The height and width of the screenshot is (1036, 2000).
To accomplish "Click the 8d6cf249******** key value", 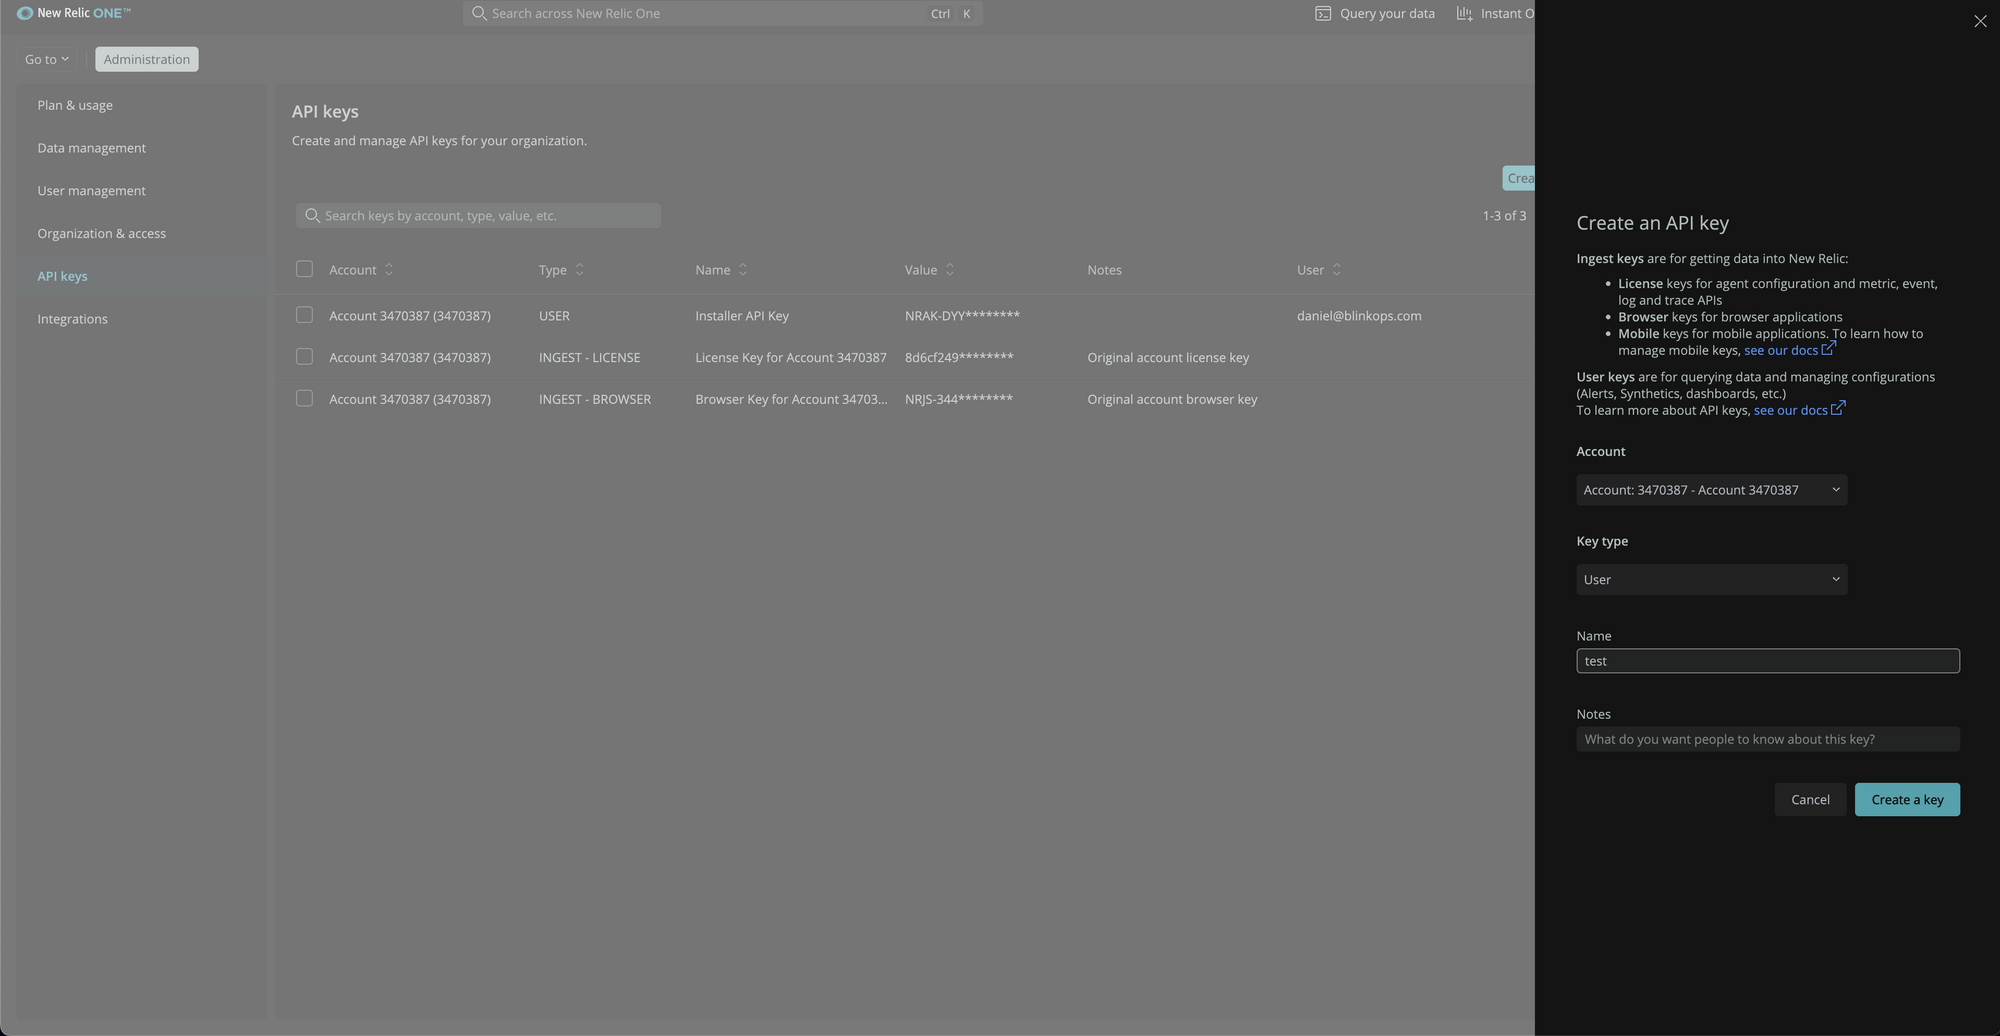I will point(959,358).
